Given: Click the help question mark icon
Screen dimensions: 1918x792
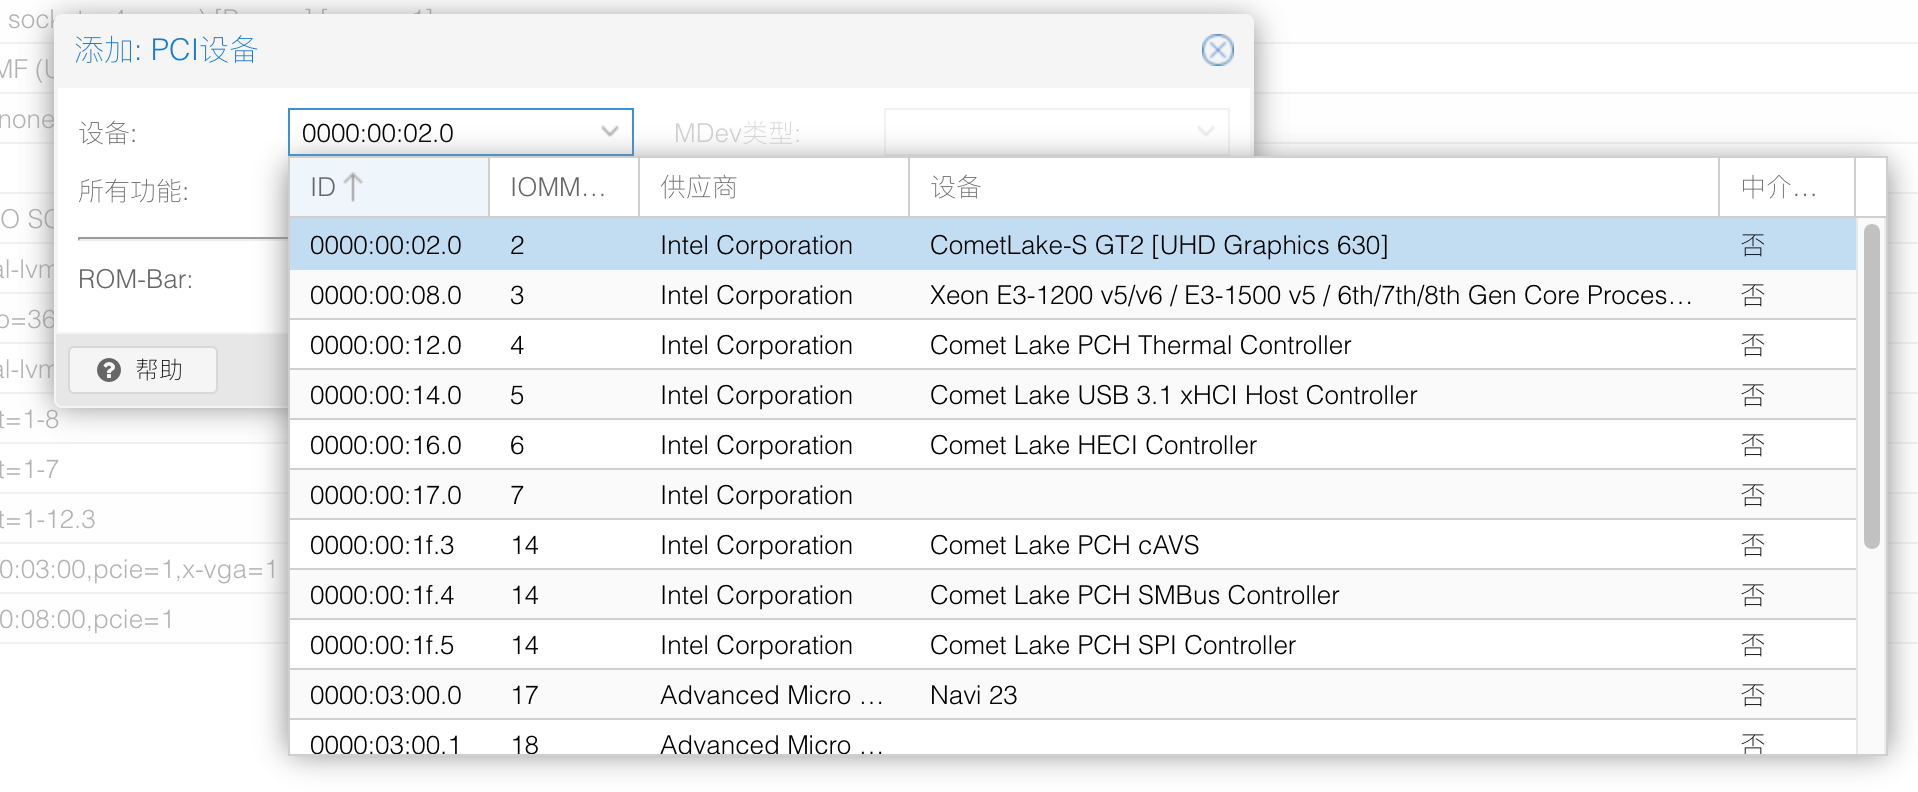Looking at the screenshot, I should 109,370.
